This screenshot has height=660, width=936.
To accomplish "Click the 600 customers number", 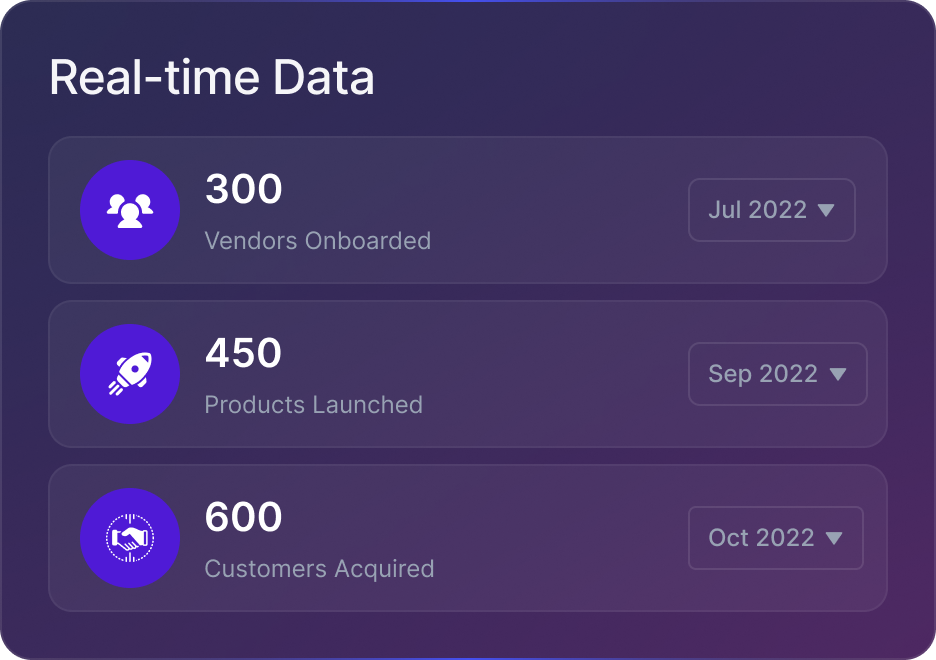I will (244, 517).
